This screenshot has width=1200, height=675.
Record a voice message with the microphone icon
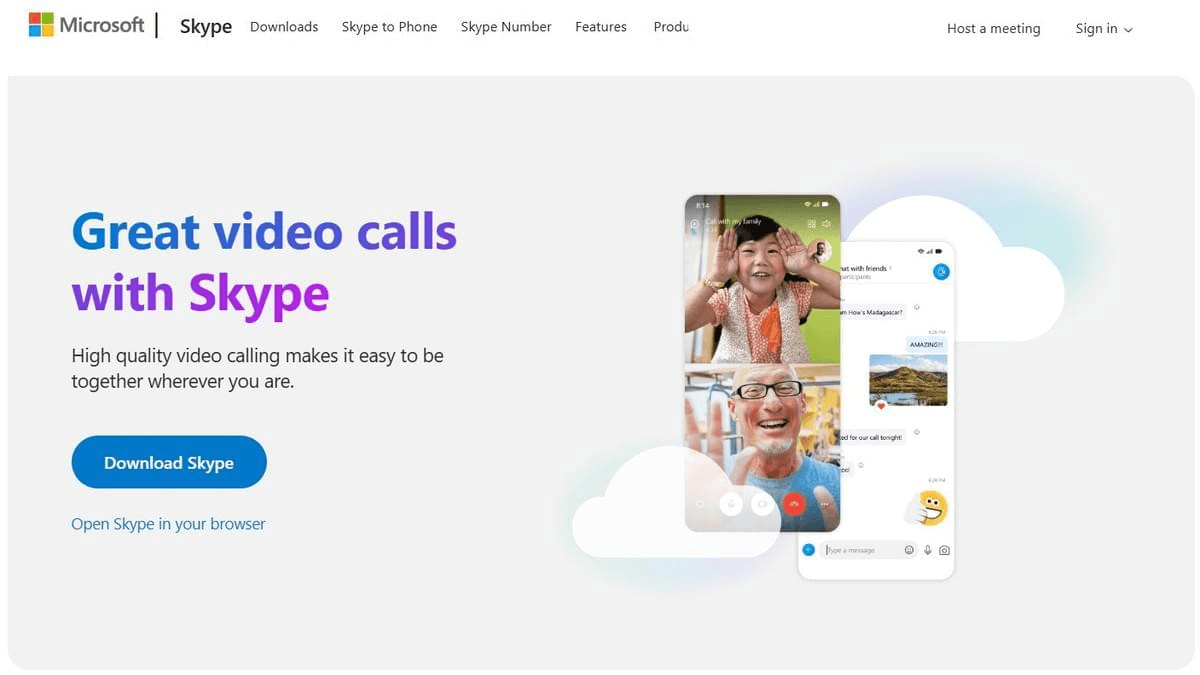point(927,550)
